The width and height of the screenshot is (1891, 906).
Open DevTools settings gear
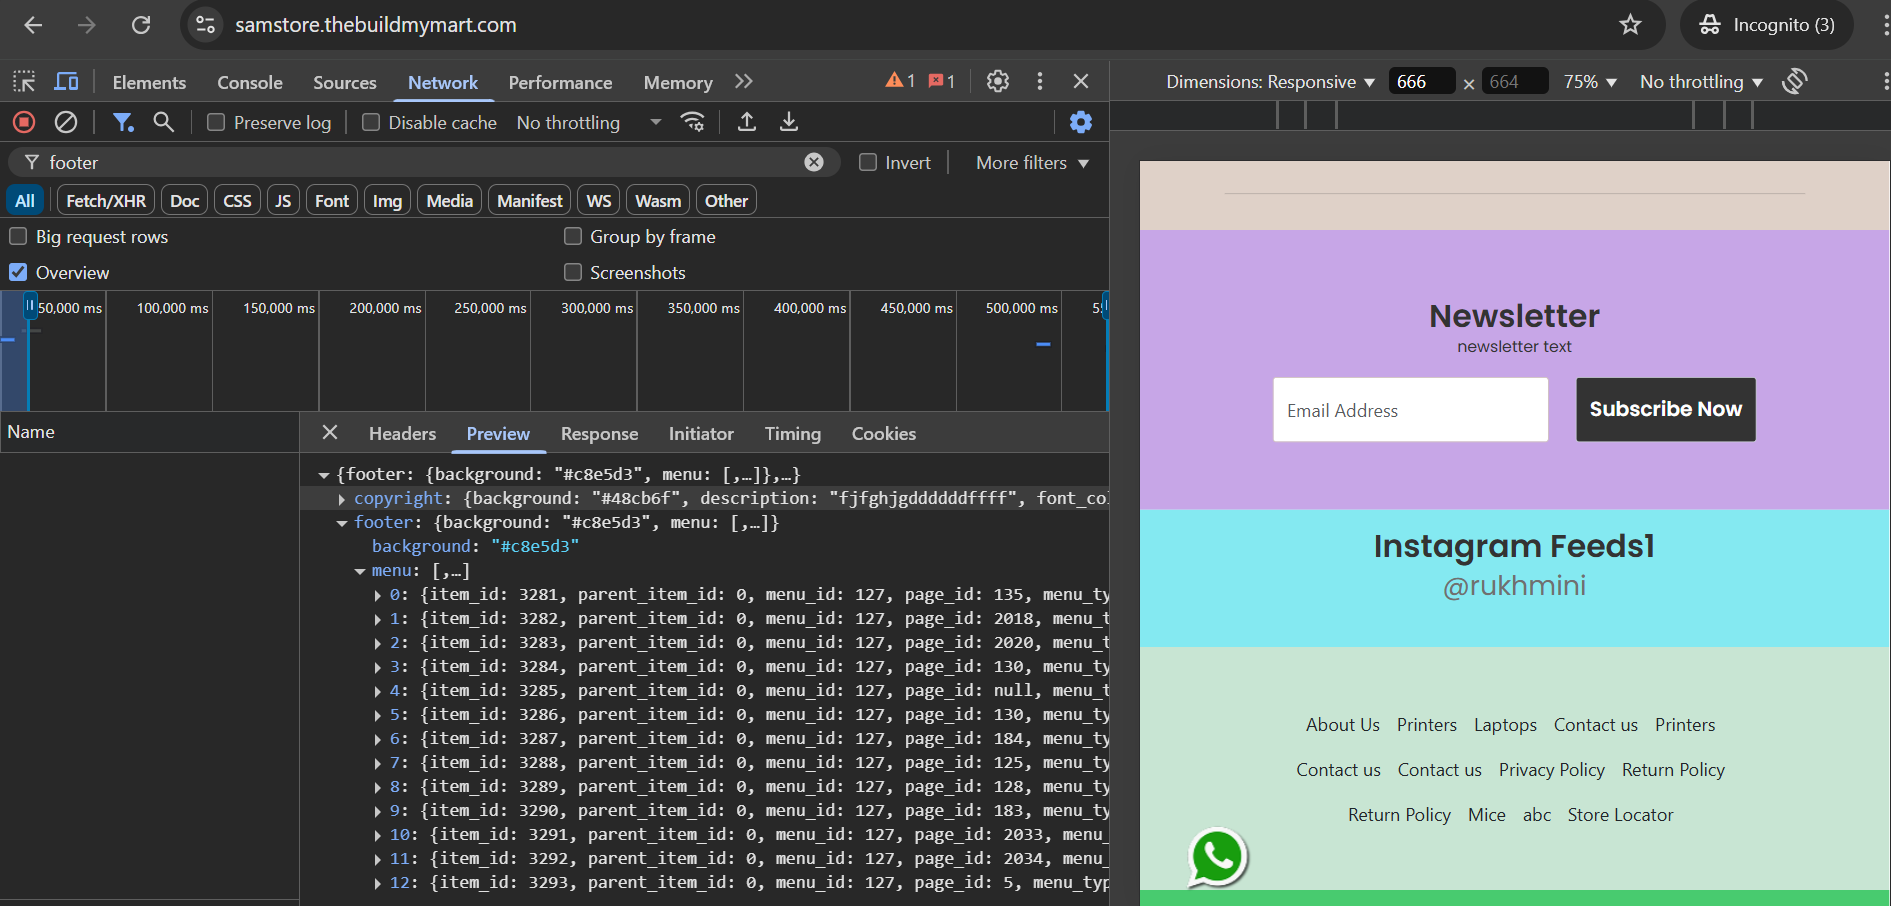click(997, 81)
